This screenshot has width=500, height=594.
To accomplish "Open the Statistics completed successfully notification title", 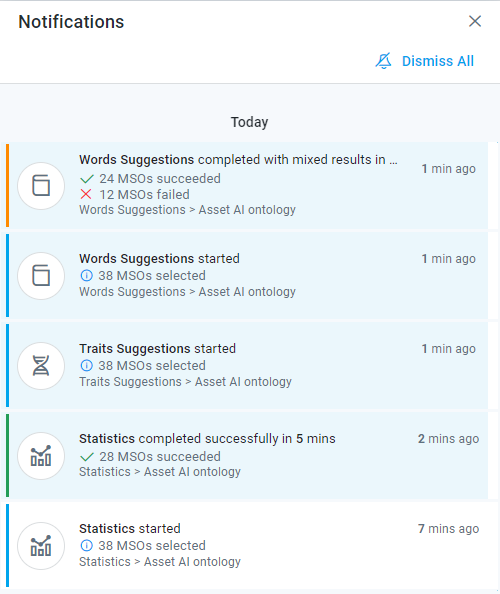I will pyautogui.click(x=207, y=439).
